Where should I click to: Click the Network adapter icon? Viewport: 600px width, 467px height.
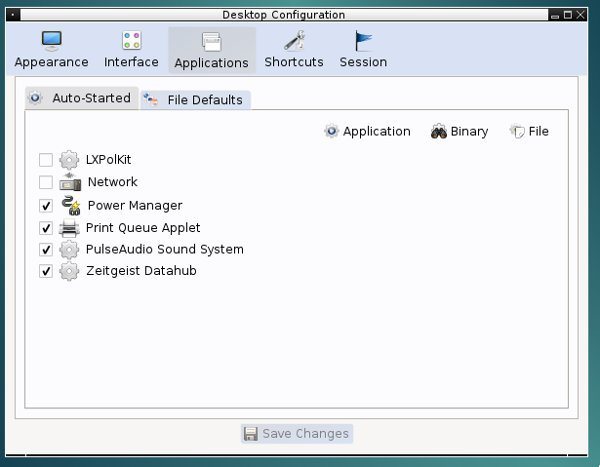[70, 181]
